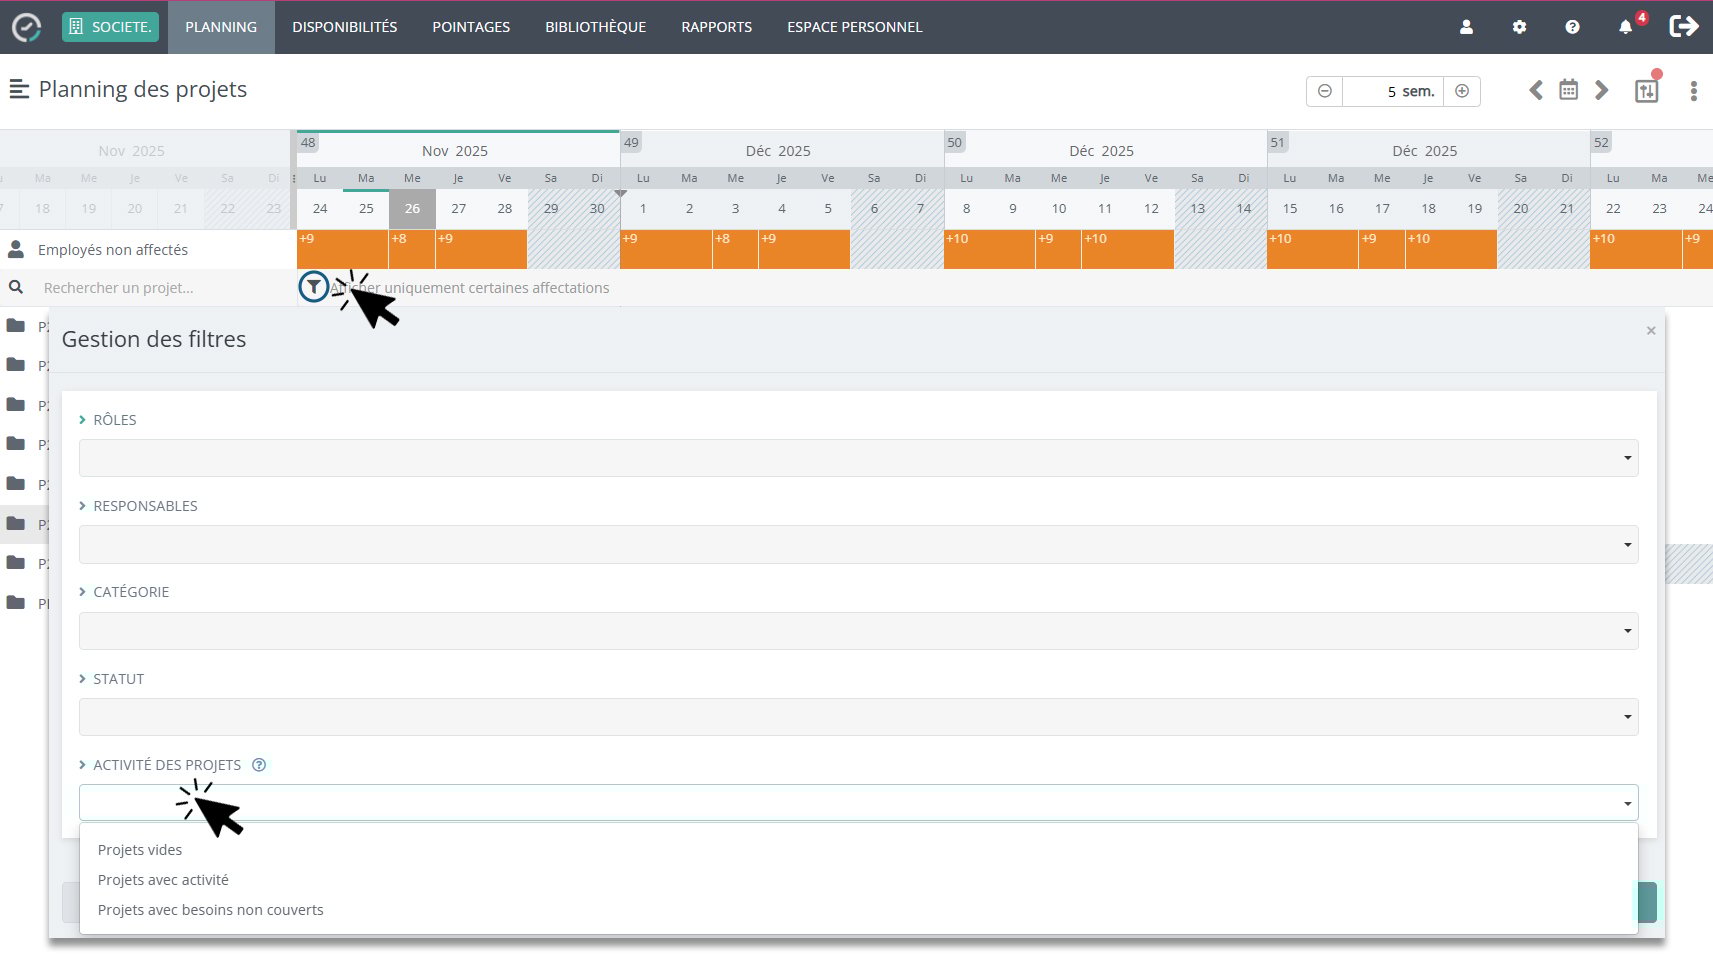This screenshot has width=1713, height=972.
Task: Click the SOCIETE button in top bar
Action: (x=110, y=27)
